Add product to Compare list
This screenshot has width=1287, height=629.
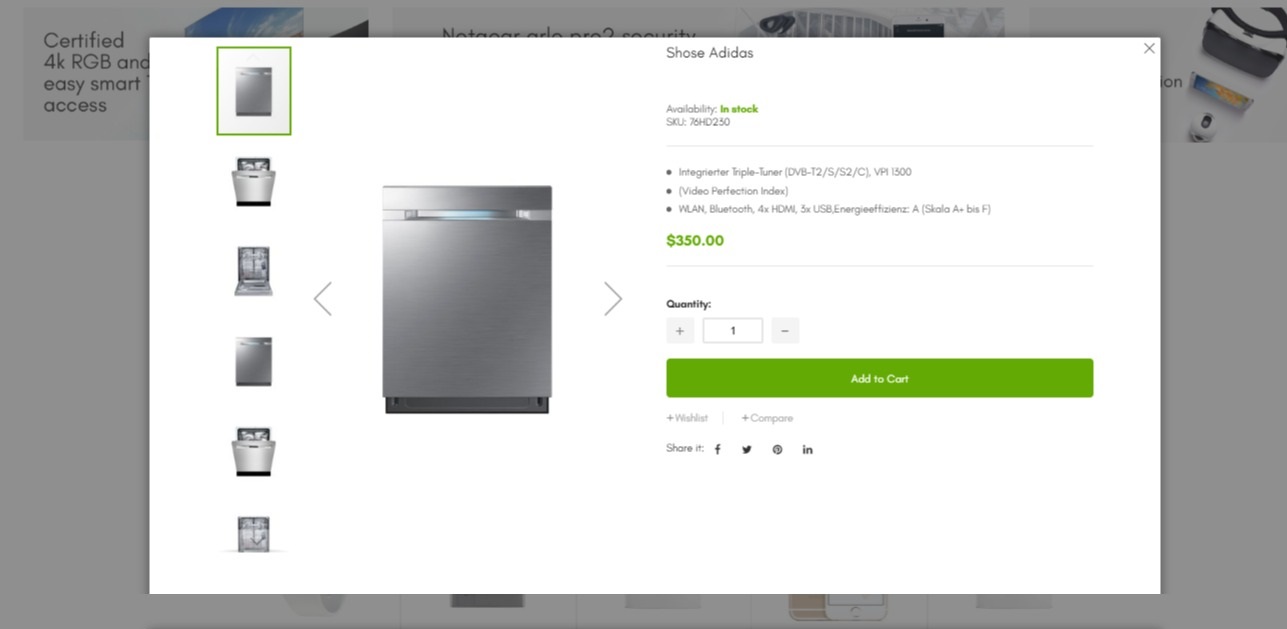pos(767,418)
